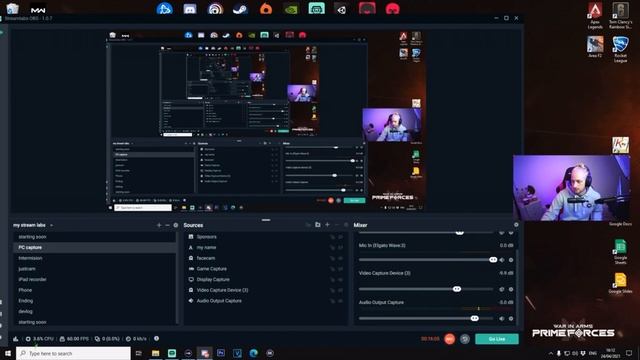Screen dimensions: 640x360
Task: Open File Explorer from the taskbar
Action: (156, 353)
